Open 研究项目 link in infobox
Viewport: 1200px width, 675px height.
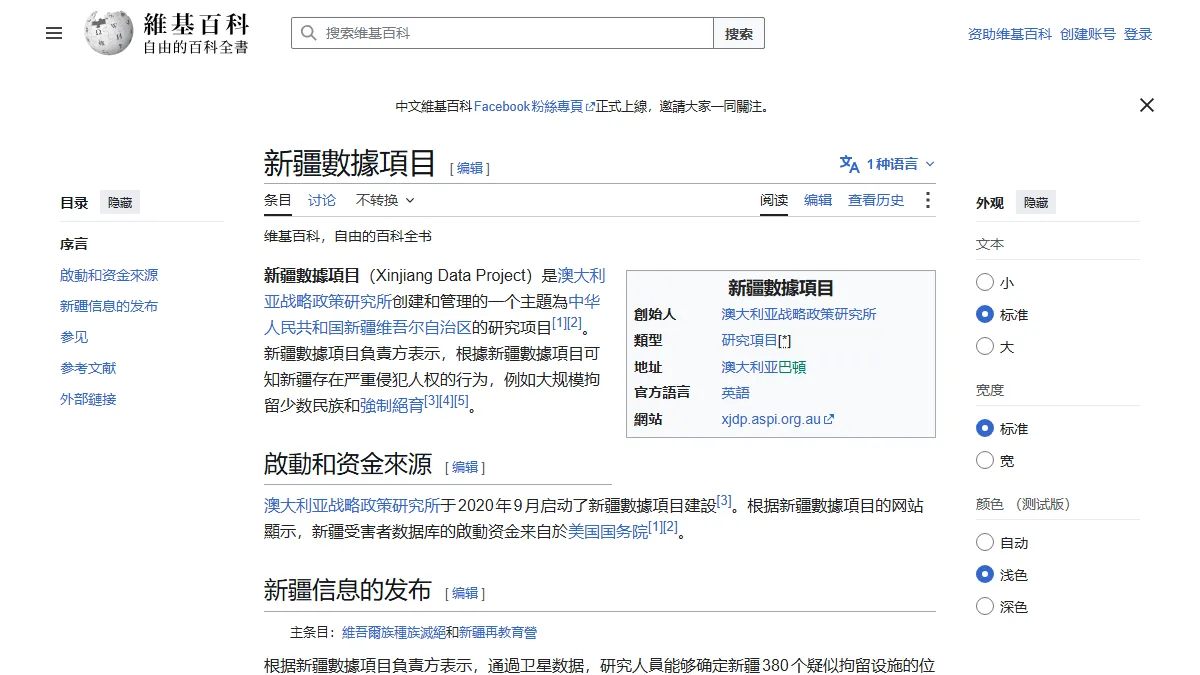tap(750, 340)
